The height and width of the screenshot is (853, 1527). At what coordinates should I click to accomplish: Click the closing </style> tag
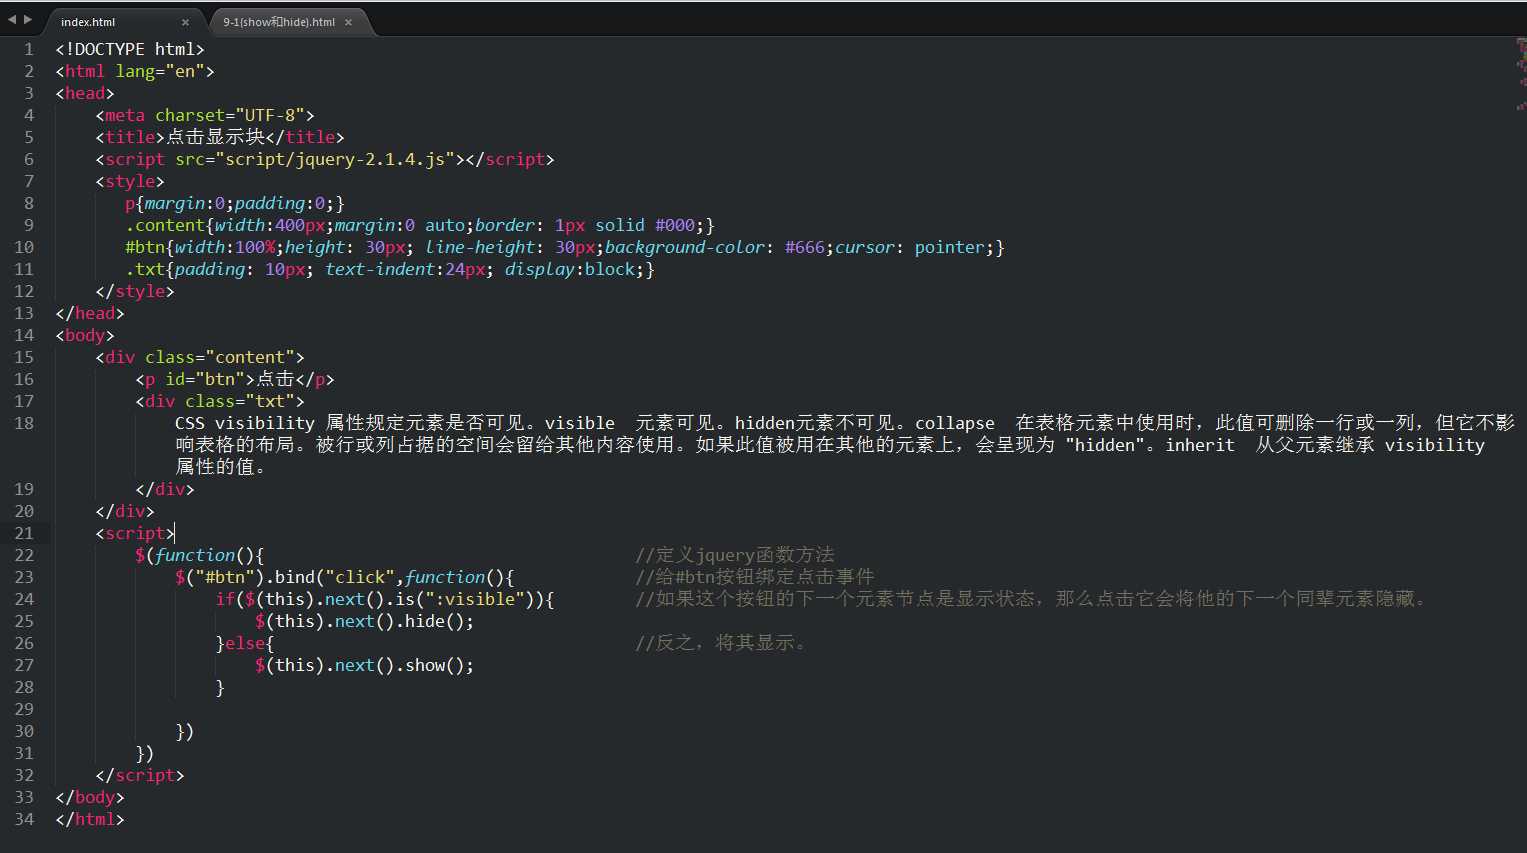(135, 291)
